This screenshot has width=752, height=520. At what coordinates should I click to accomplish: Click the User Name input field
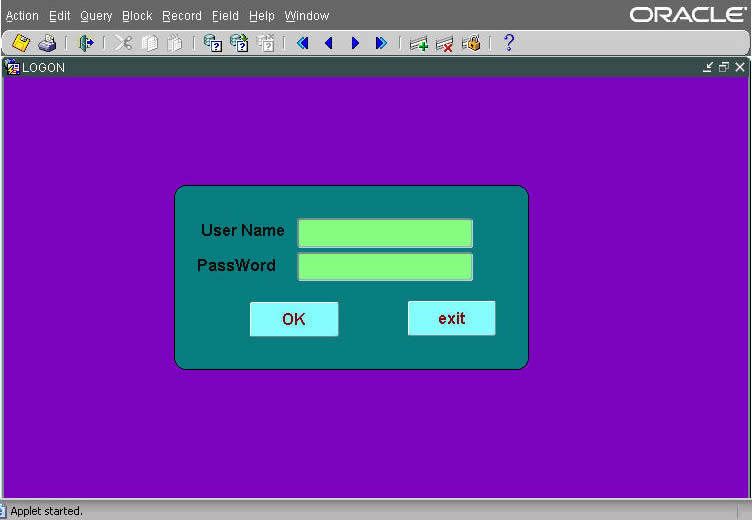[x=385, y=233]
